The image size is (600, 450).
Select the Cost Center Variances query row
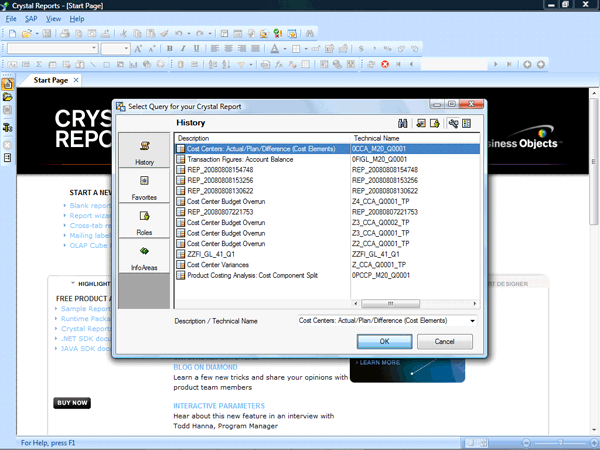pyautogui.click(x=215, y=265)
